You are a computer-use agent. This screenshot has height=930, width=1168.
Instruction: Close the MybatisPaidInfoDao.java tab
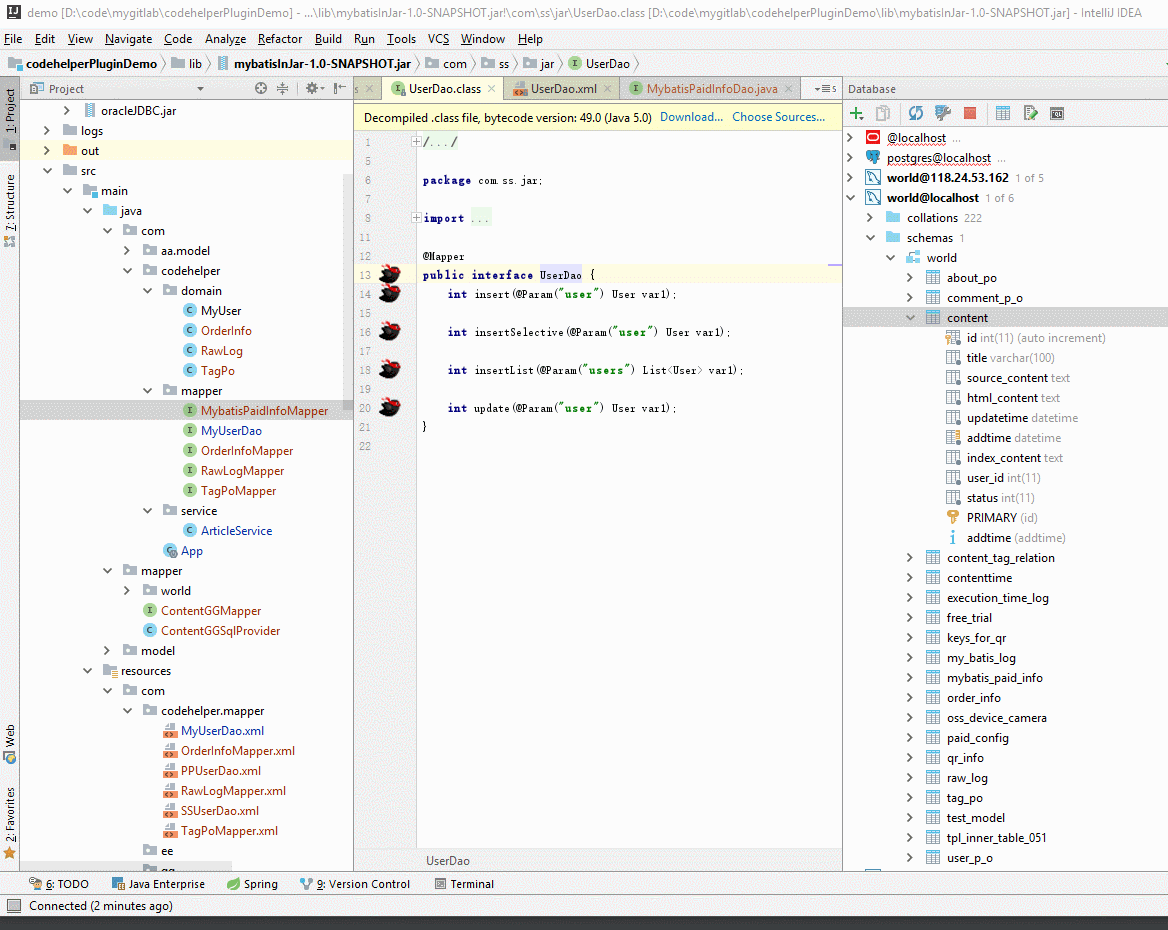(x=789, y=88)
